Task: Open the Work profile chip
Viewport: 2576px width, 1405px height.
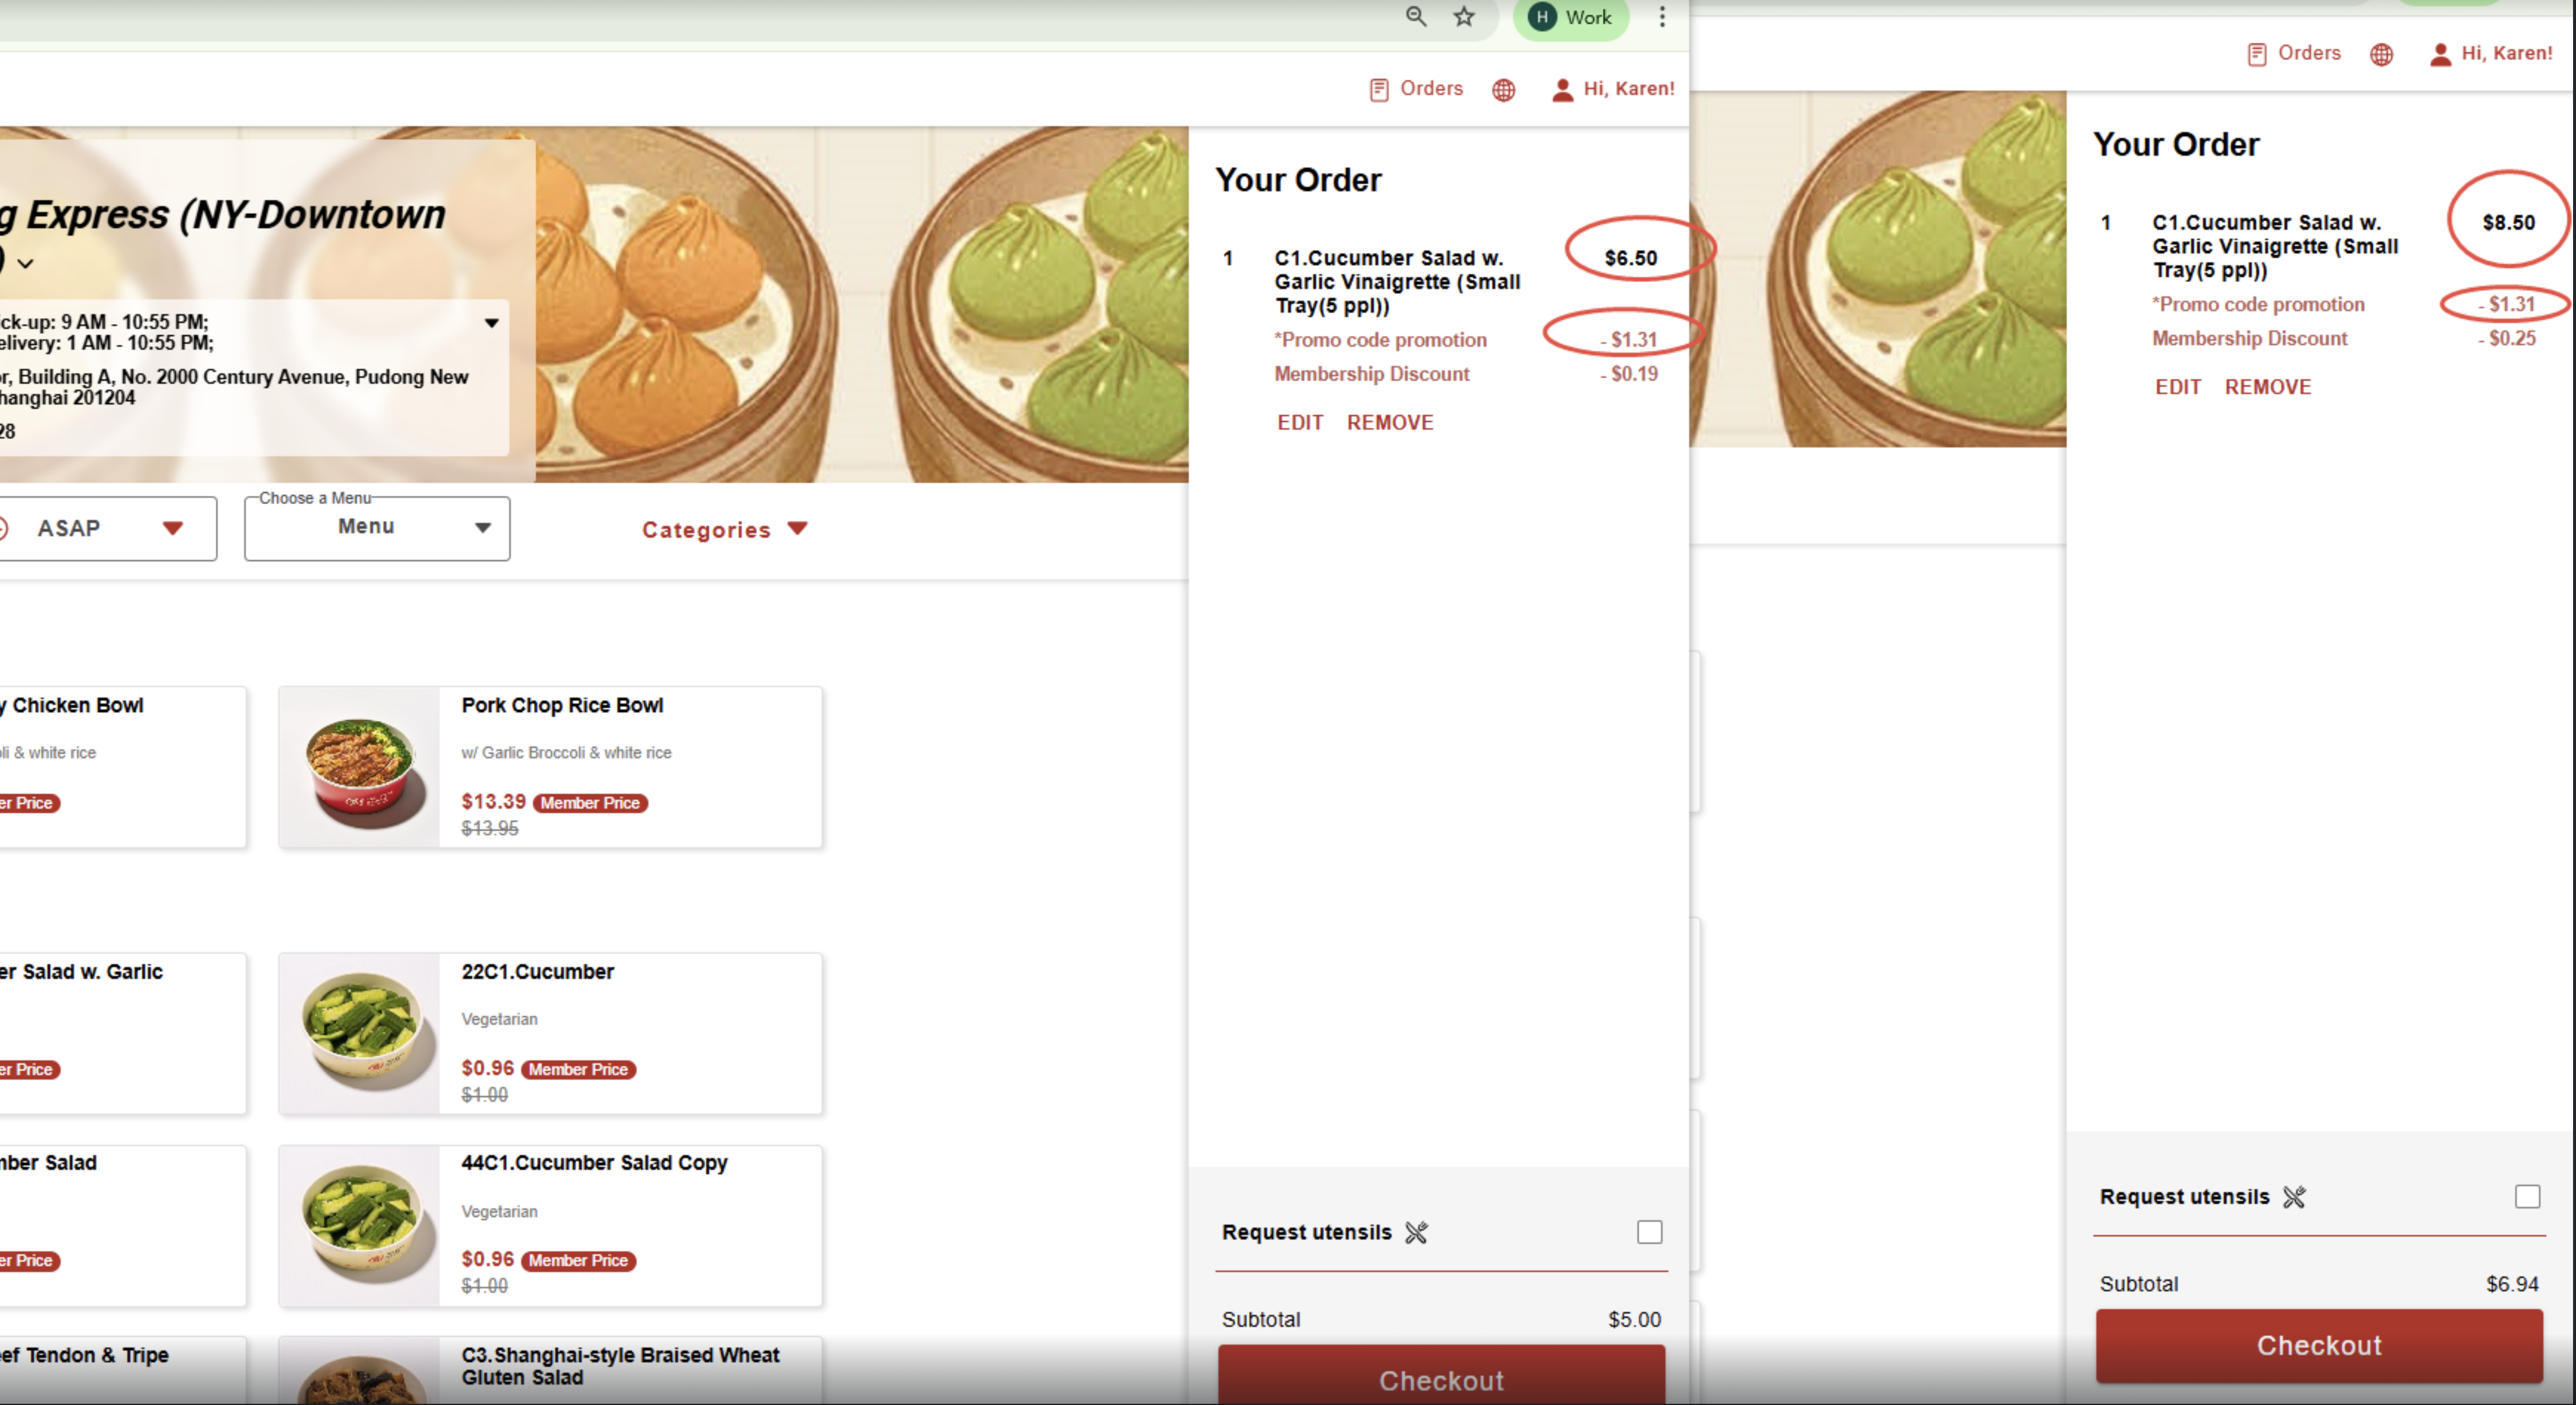Action: point(1570,17)
